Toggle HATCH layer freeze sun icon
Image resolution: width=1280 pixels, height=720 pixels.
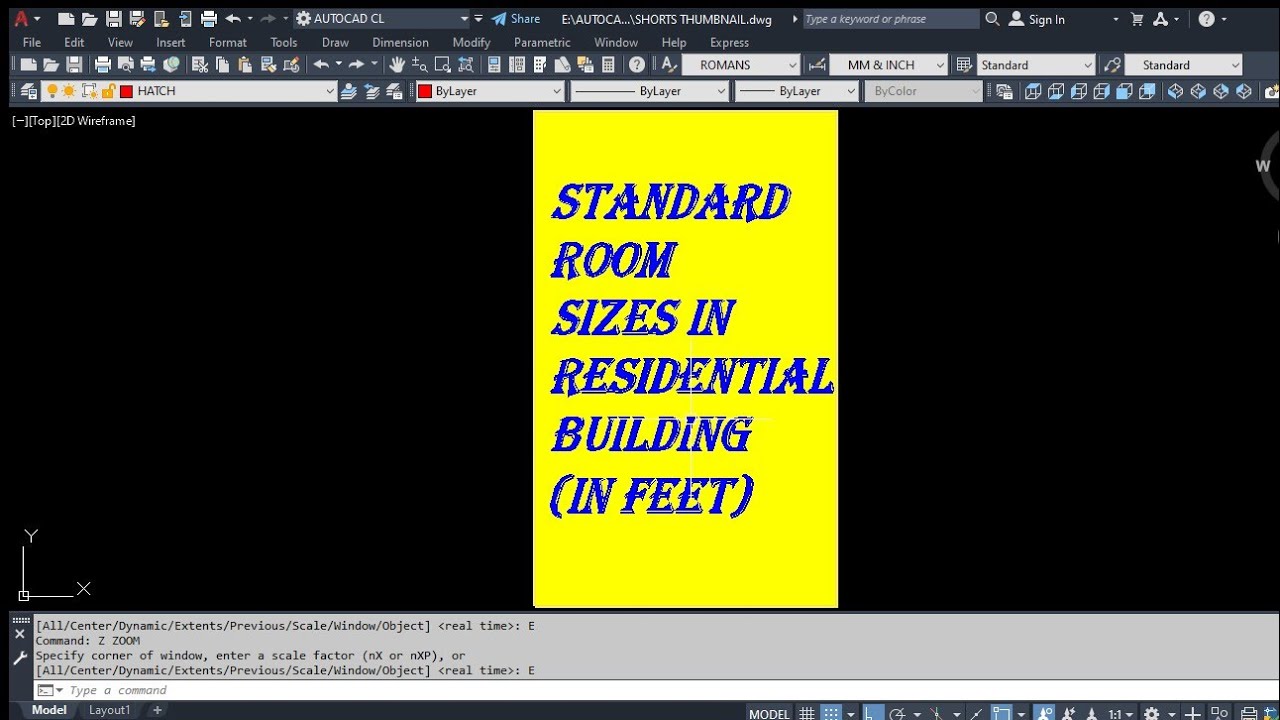69,91
